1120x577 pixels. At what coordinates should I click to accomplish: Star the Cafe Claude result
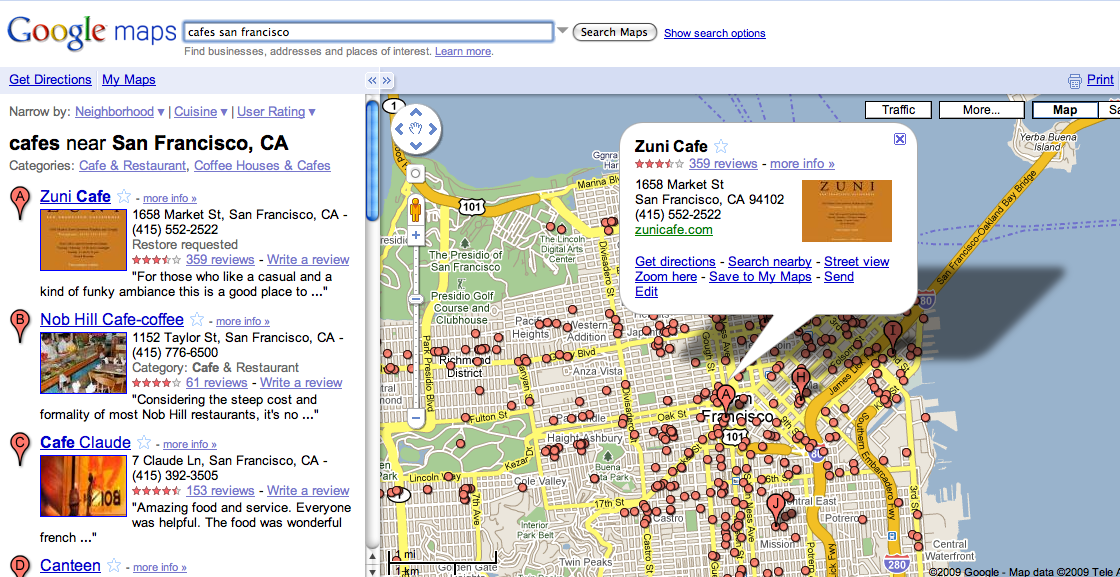click(144, 442)
